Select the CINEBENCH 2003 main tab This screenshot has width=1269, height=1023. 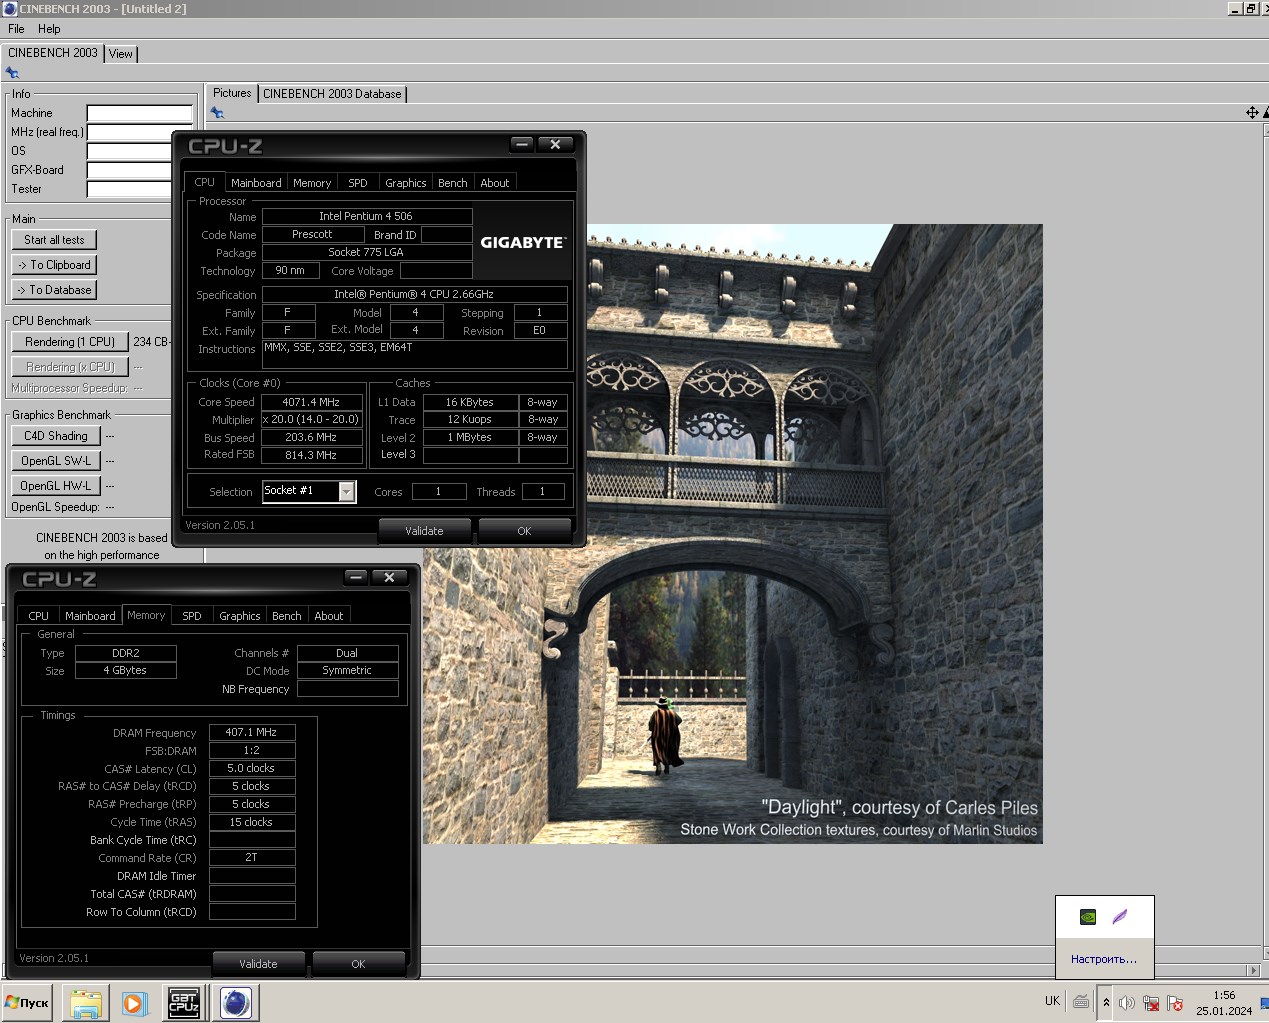[x=53, y=53]
